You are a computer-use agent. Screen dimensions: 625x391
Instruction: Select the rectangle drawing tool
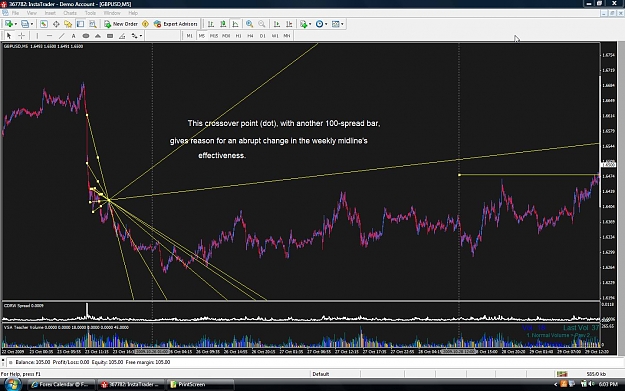point(110,36)
